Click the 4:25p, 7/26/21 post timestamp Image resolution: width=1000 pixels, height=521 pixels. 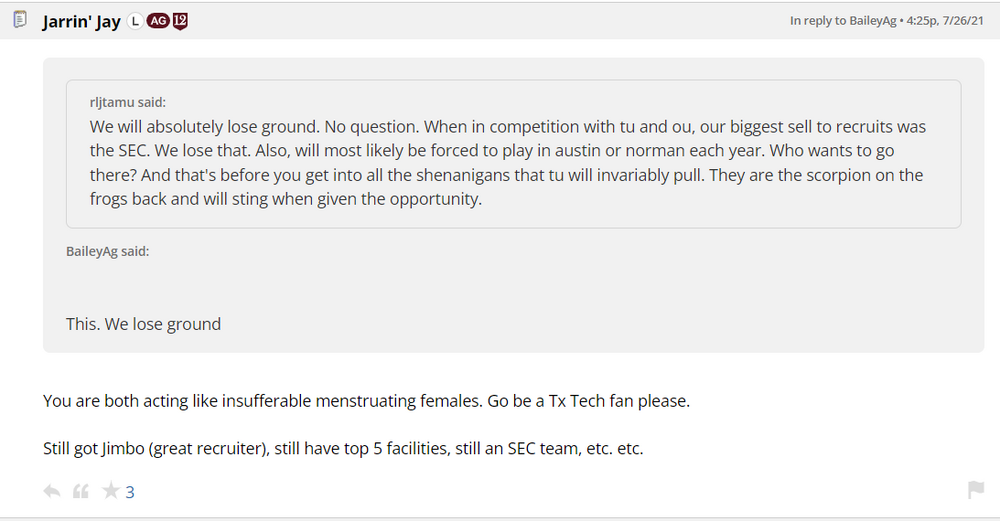960,21
